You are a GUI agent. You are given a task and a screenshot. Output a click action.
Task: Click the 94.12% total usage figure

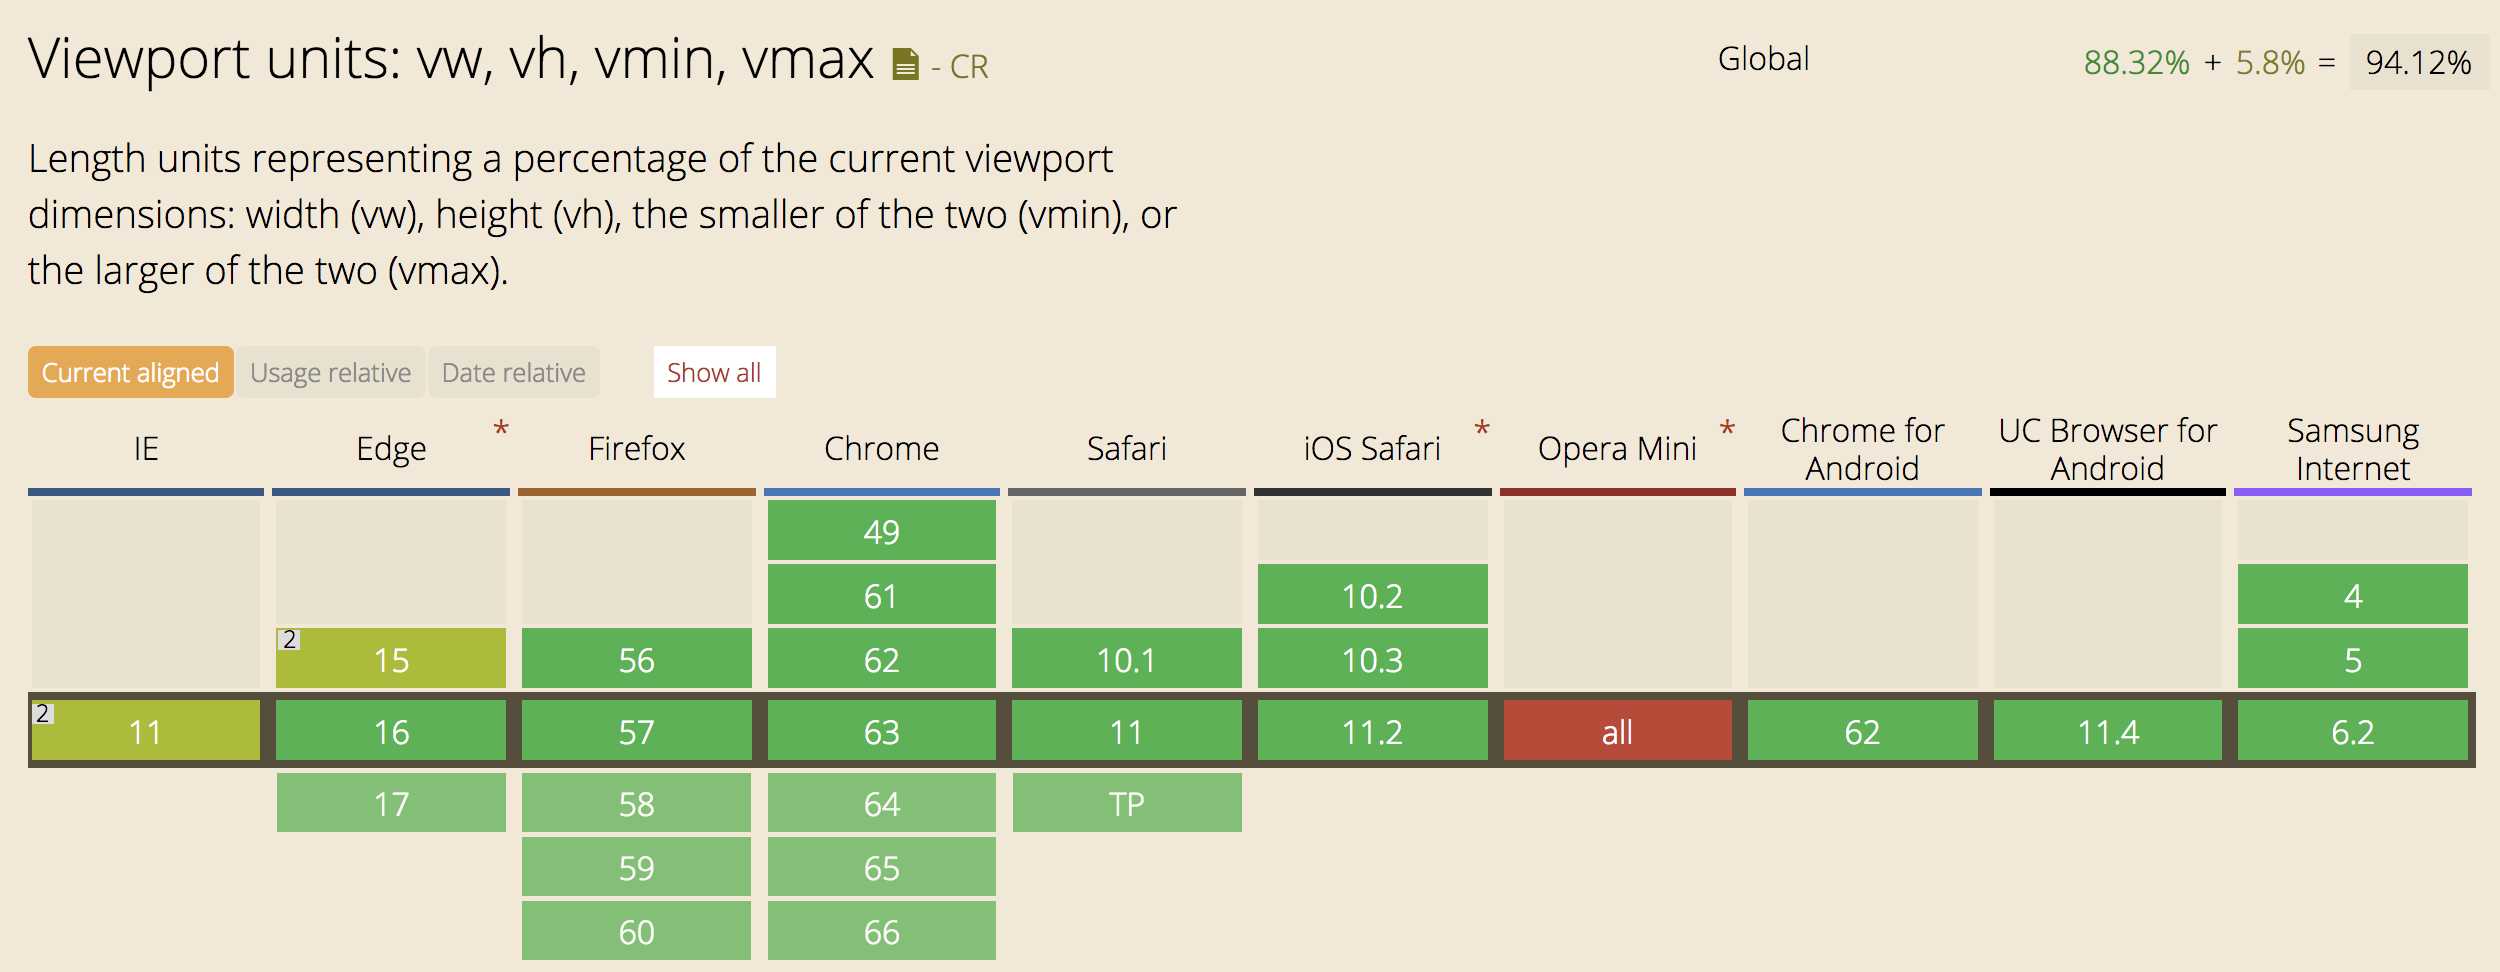2418,62
